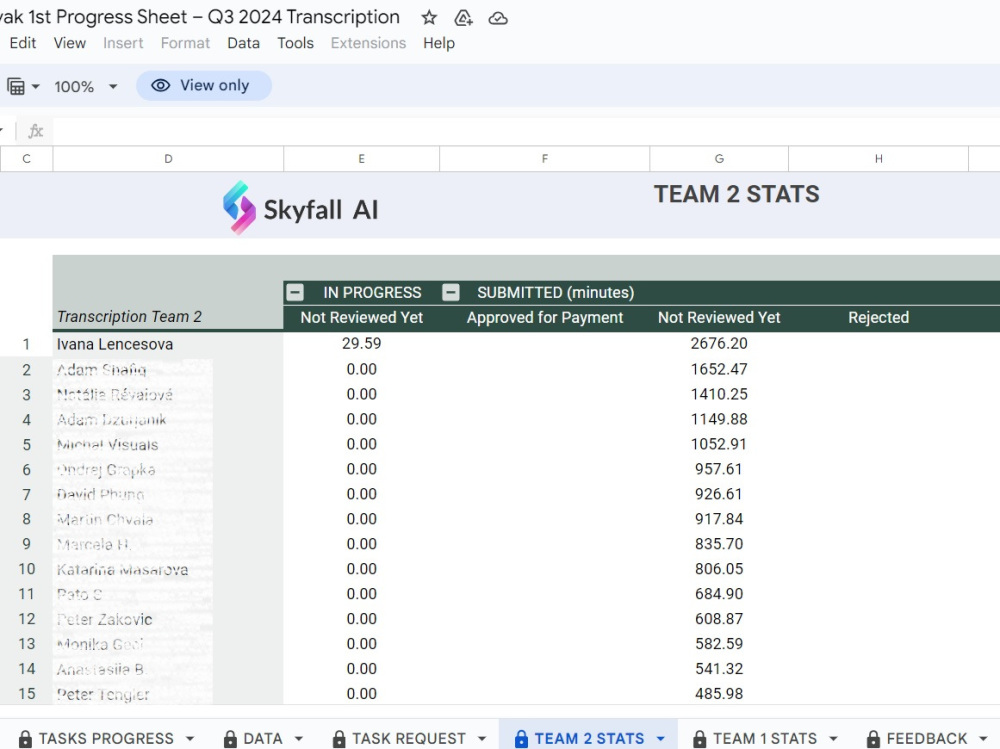Select the TEAM 2 STATS tab
This screenshot has width=1000, height=749.
click(589, 738)
